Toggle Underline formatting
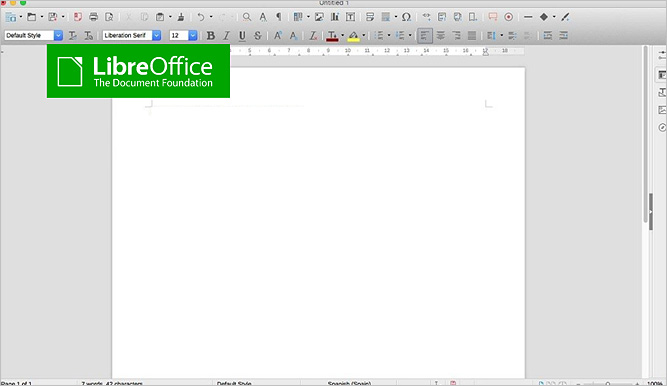The width and height of the screenshot is (667, 386). pyautogui.click(x=242, y=36)
